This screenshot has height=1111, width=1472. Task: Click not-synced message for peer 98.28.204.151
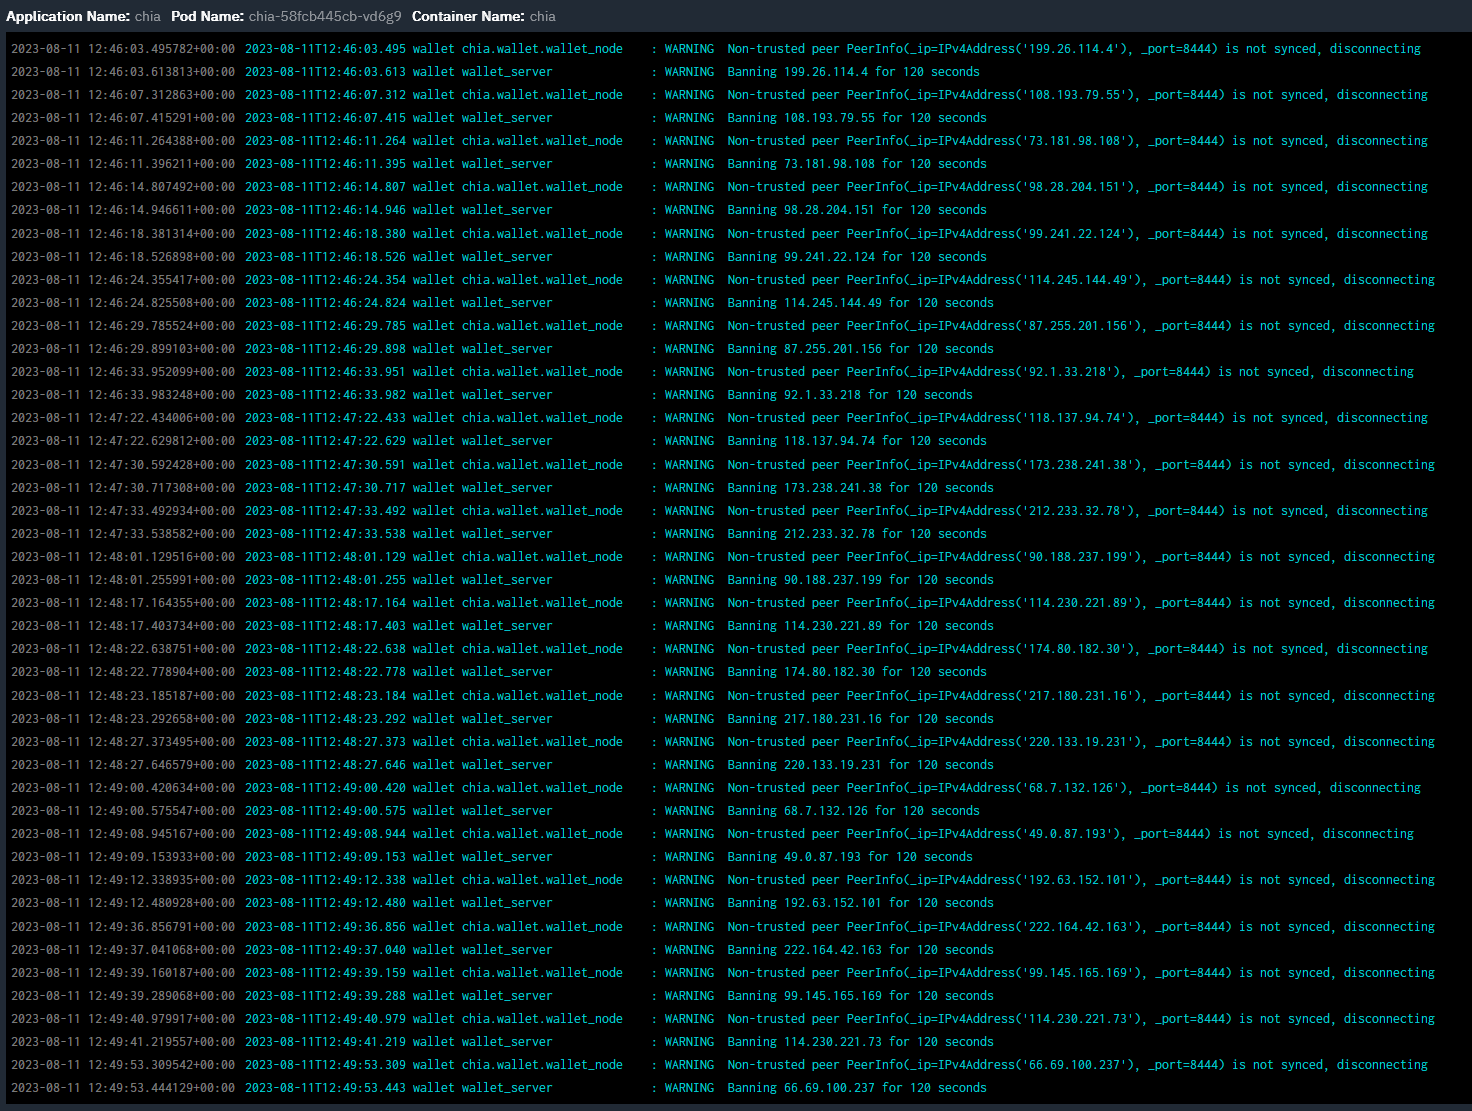tap(1077, 187)
